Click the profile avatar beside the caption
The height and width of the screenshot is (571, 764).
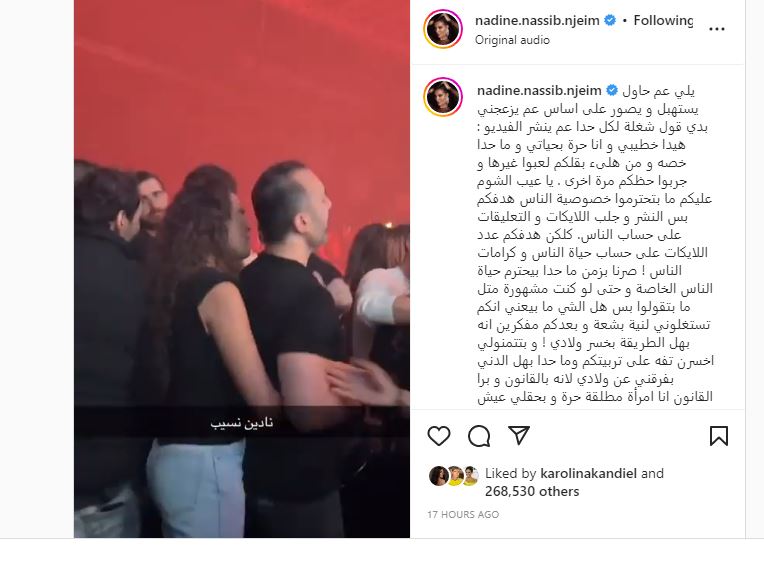pyautogui.click(x=443, y=97)
